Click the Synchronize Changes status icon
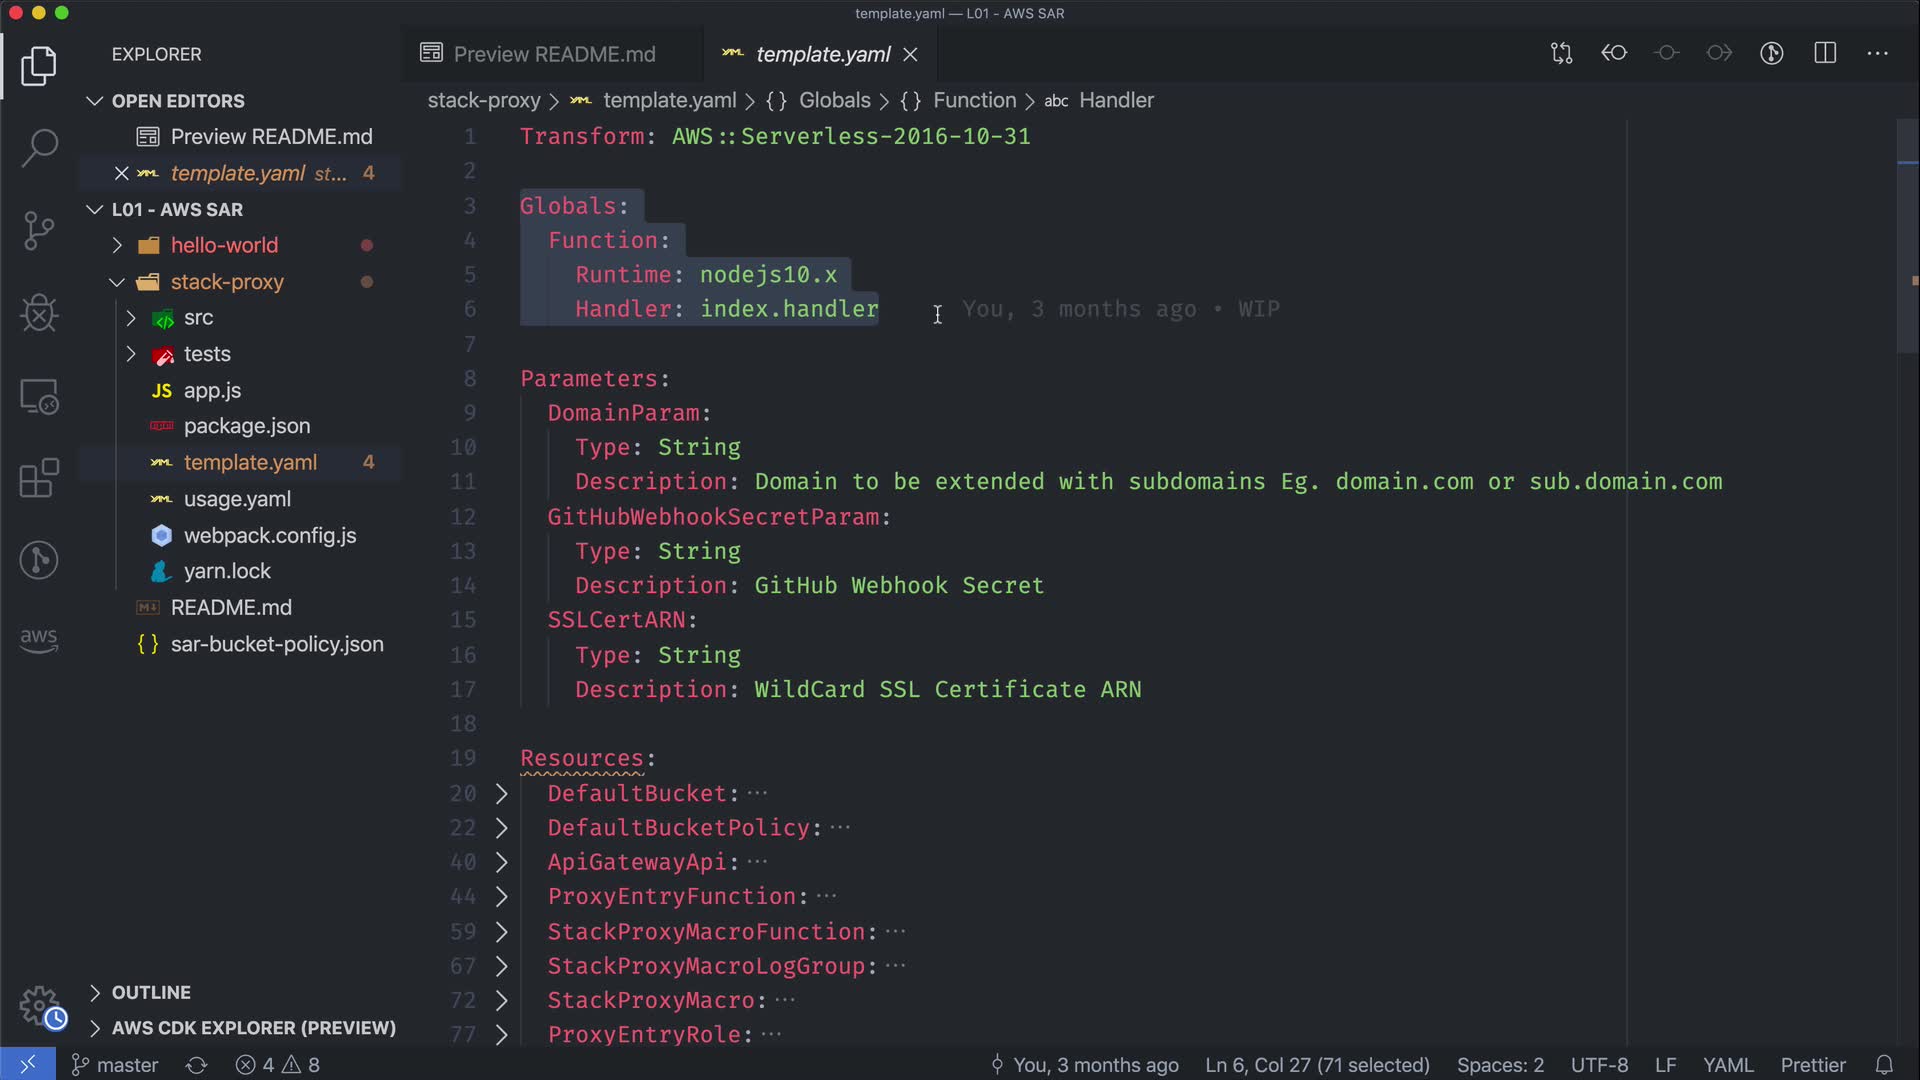This screenshot has width=1920, height=1080. 197,1065
